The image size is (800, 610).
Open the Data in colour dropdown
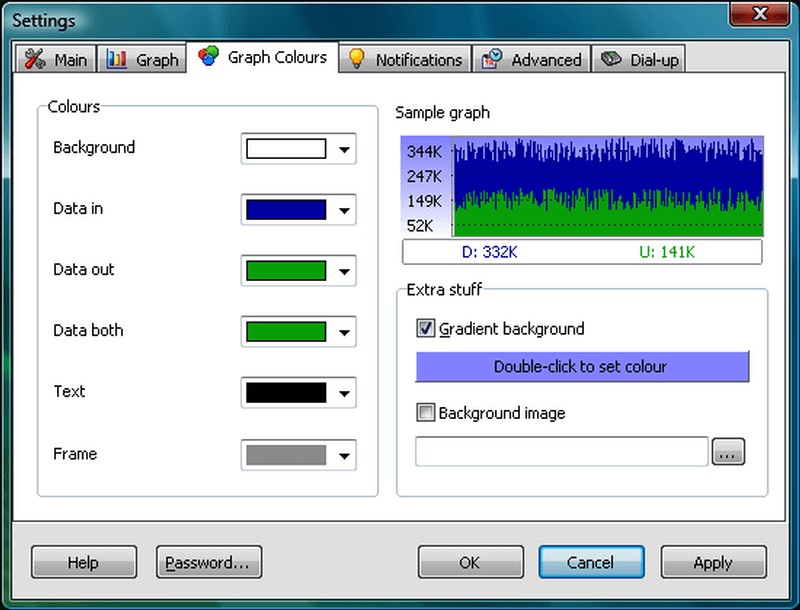click(x=345, y=210)
